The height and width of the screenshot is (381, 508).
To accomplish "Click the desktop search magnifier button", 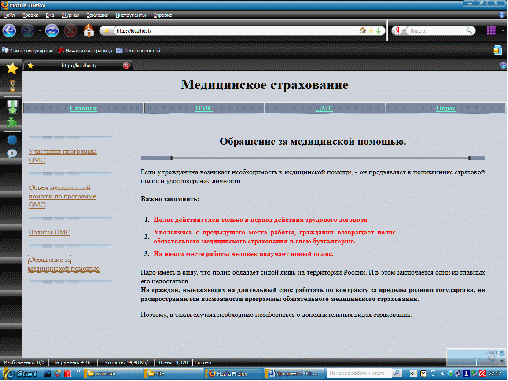I will point(397,373).
